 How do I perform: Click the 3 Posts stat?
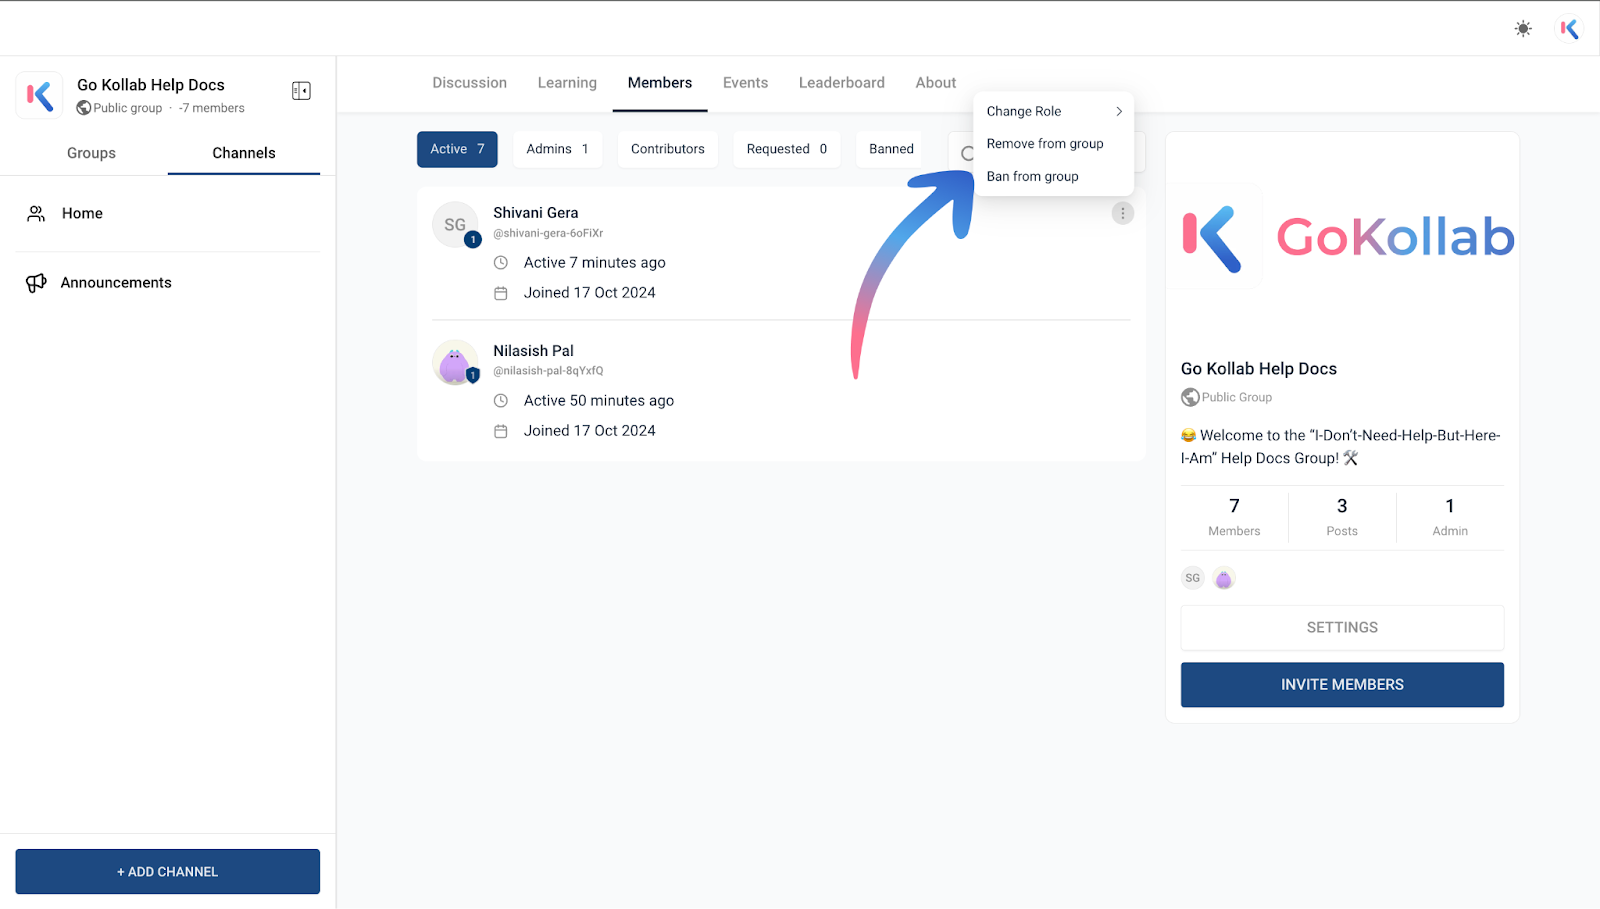point(1342,517)
